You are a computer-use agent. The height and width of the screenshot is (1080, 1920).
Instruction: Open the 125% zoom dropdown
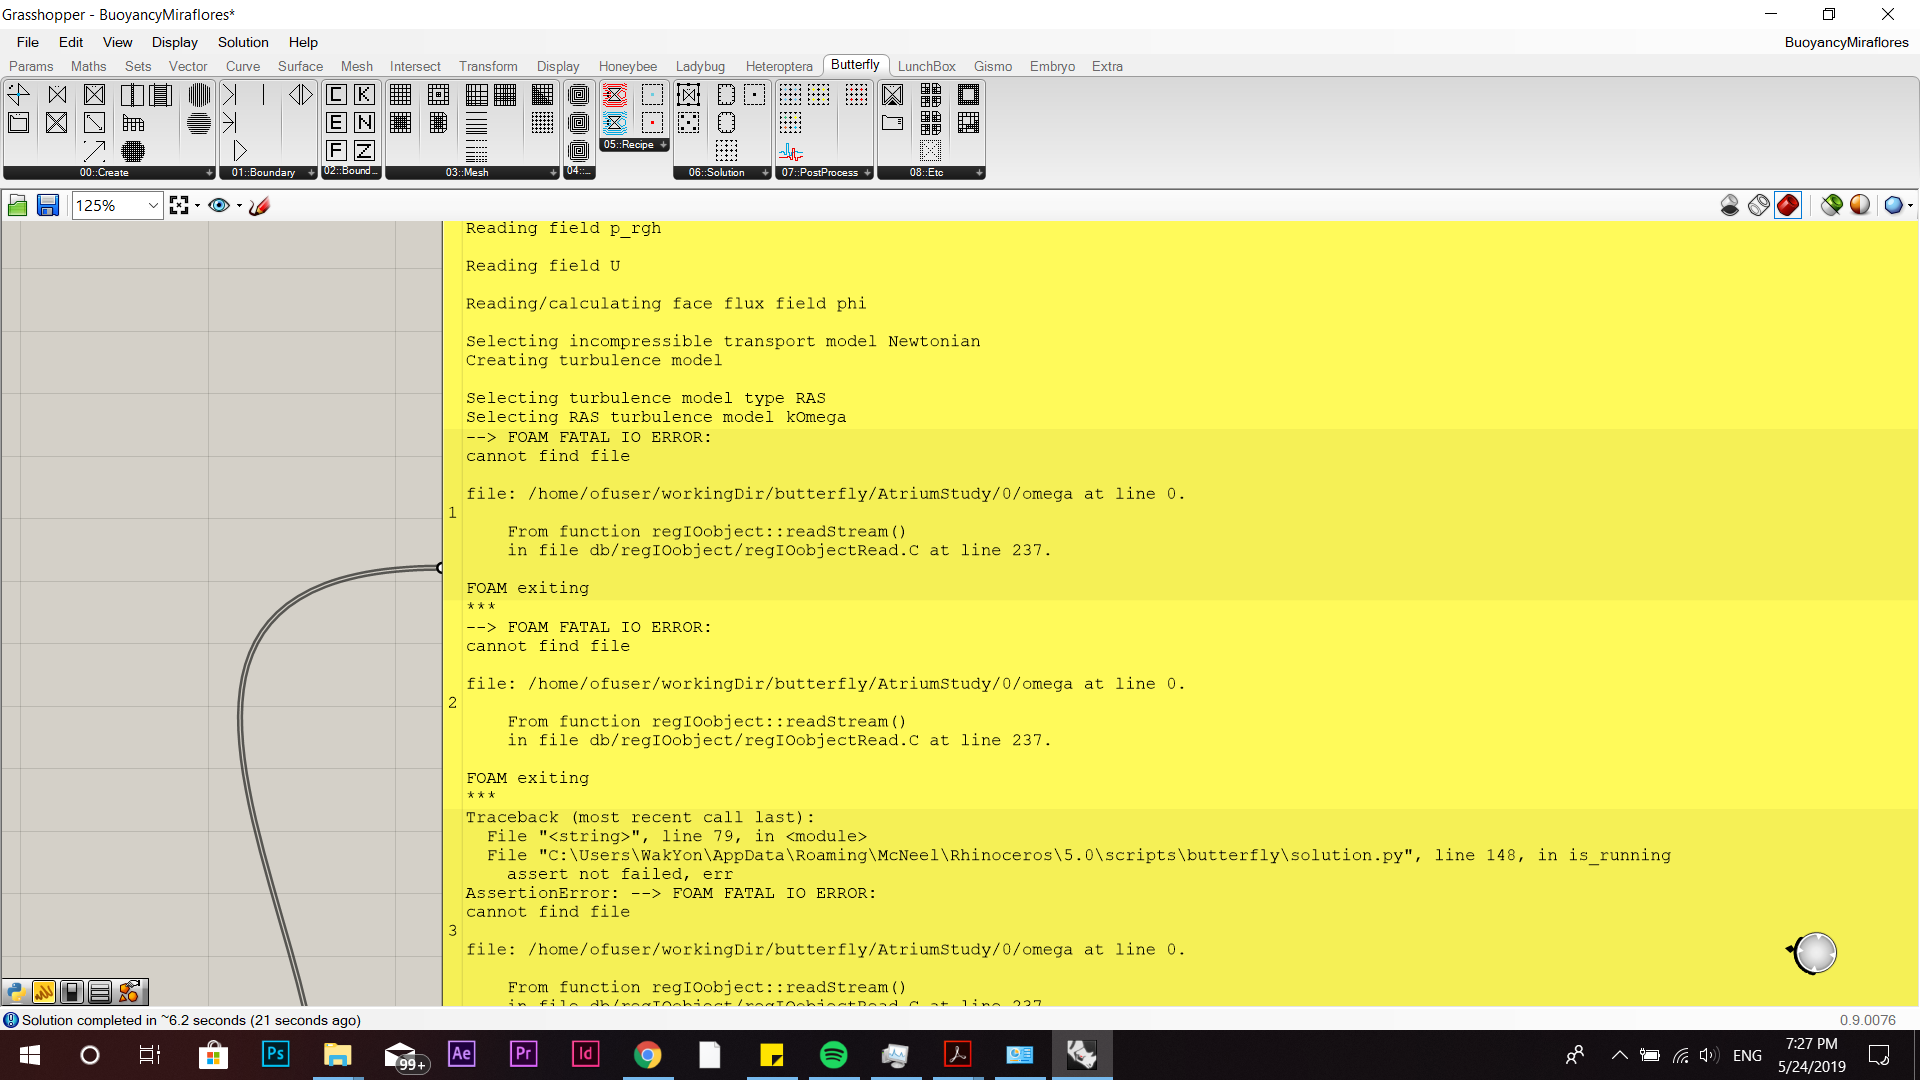(x=153, y=206)
